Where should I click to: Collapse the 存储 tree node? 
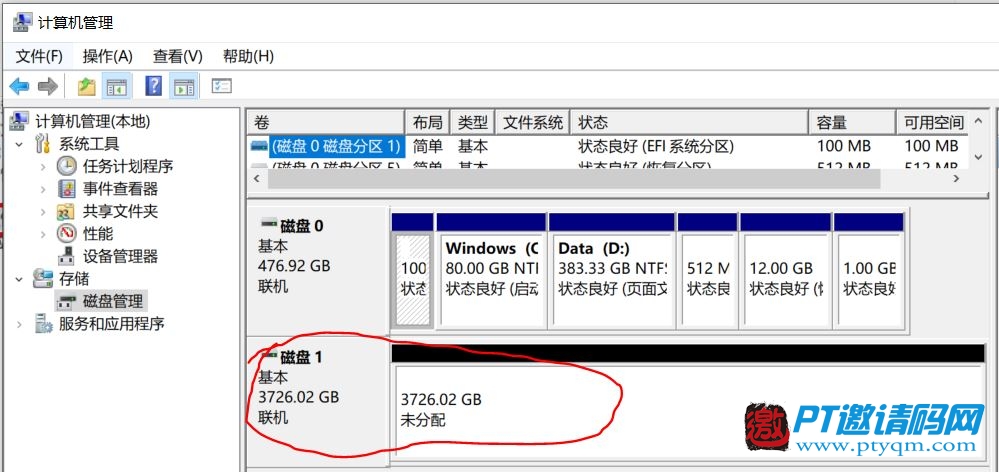(20, 279)
